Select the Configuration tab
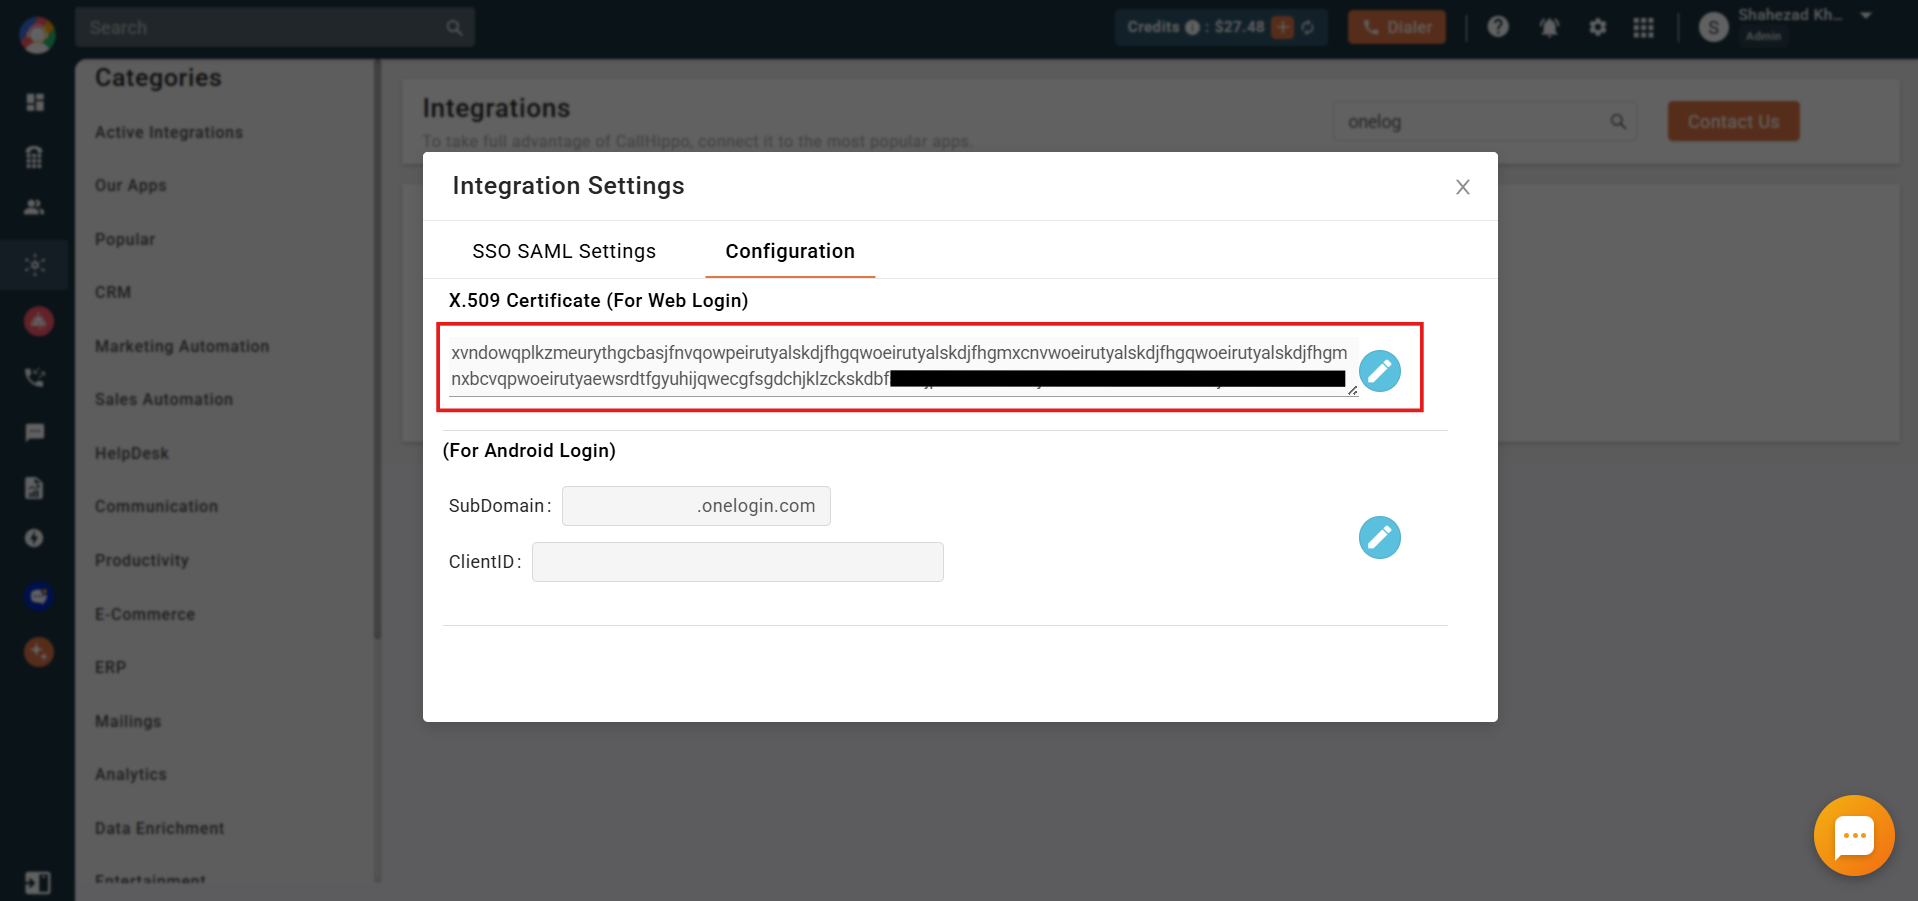This screenshot has width=1918, height=901. 790,251
